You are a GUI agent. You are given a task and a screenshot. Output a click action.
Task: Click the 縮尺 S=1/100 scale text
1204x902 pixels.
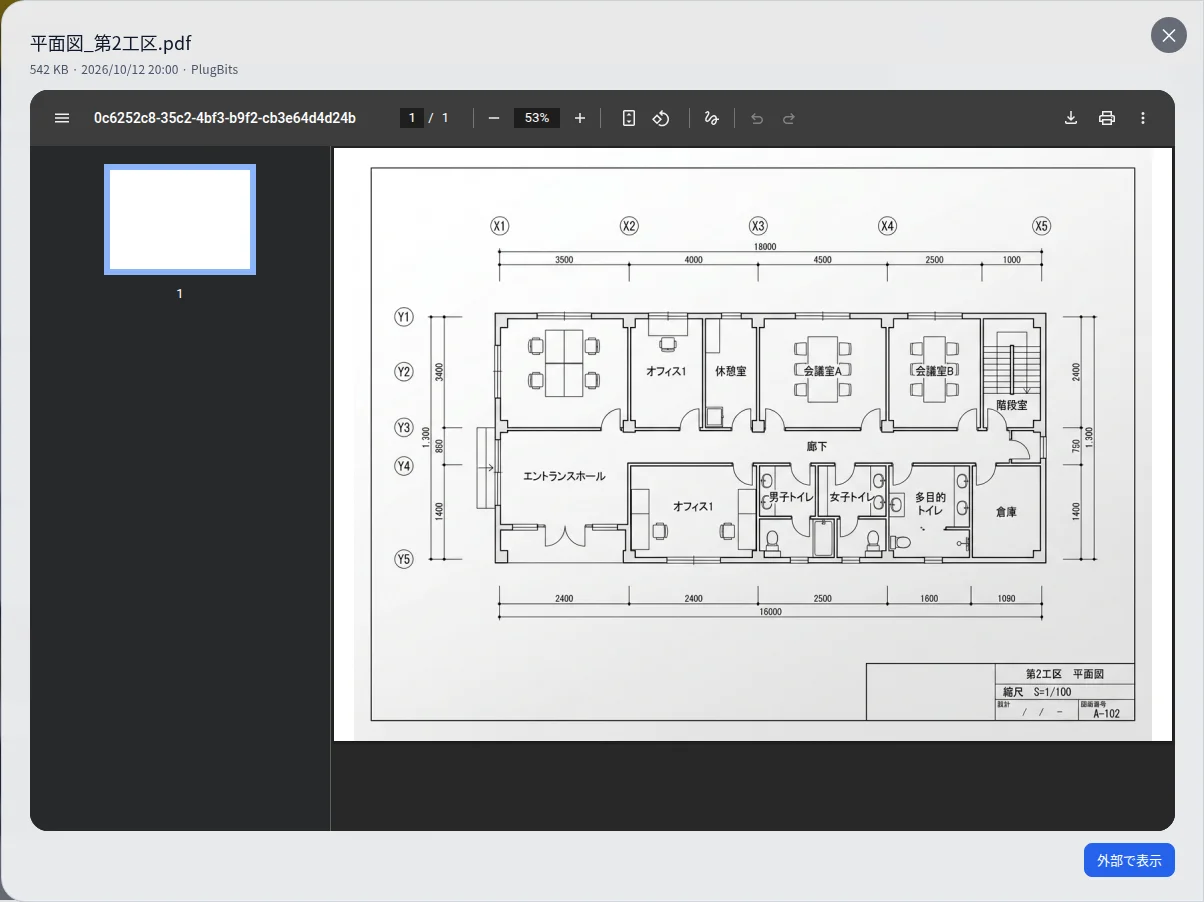click(x=1037, y=692)
